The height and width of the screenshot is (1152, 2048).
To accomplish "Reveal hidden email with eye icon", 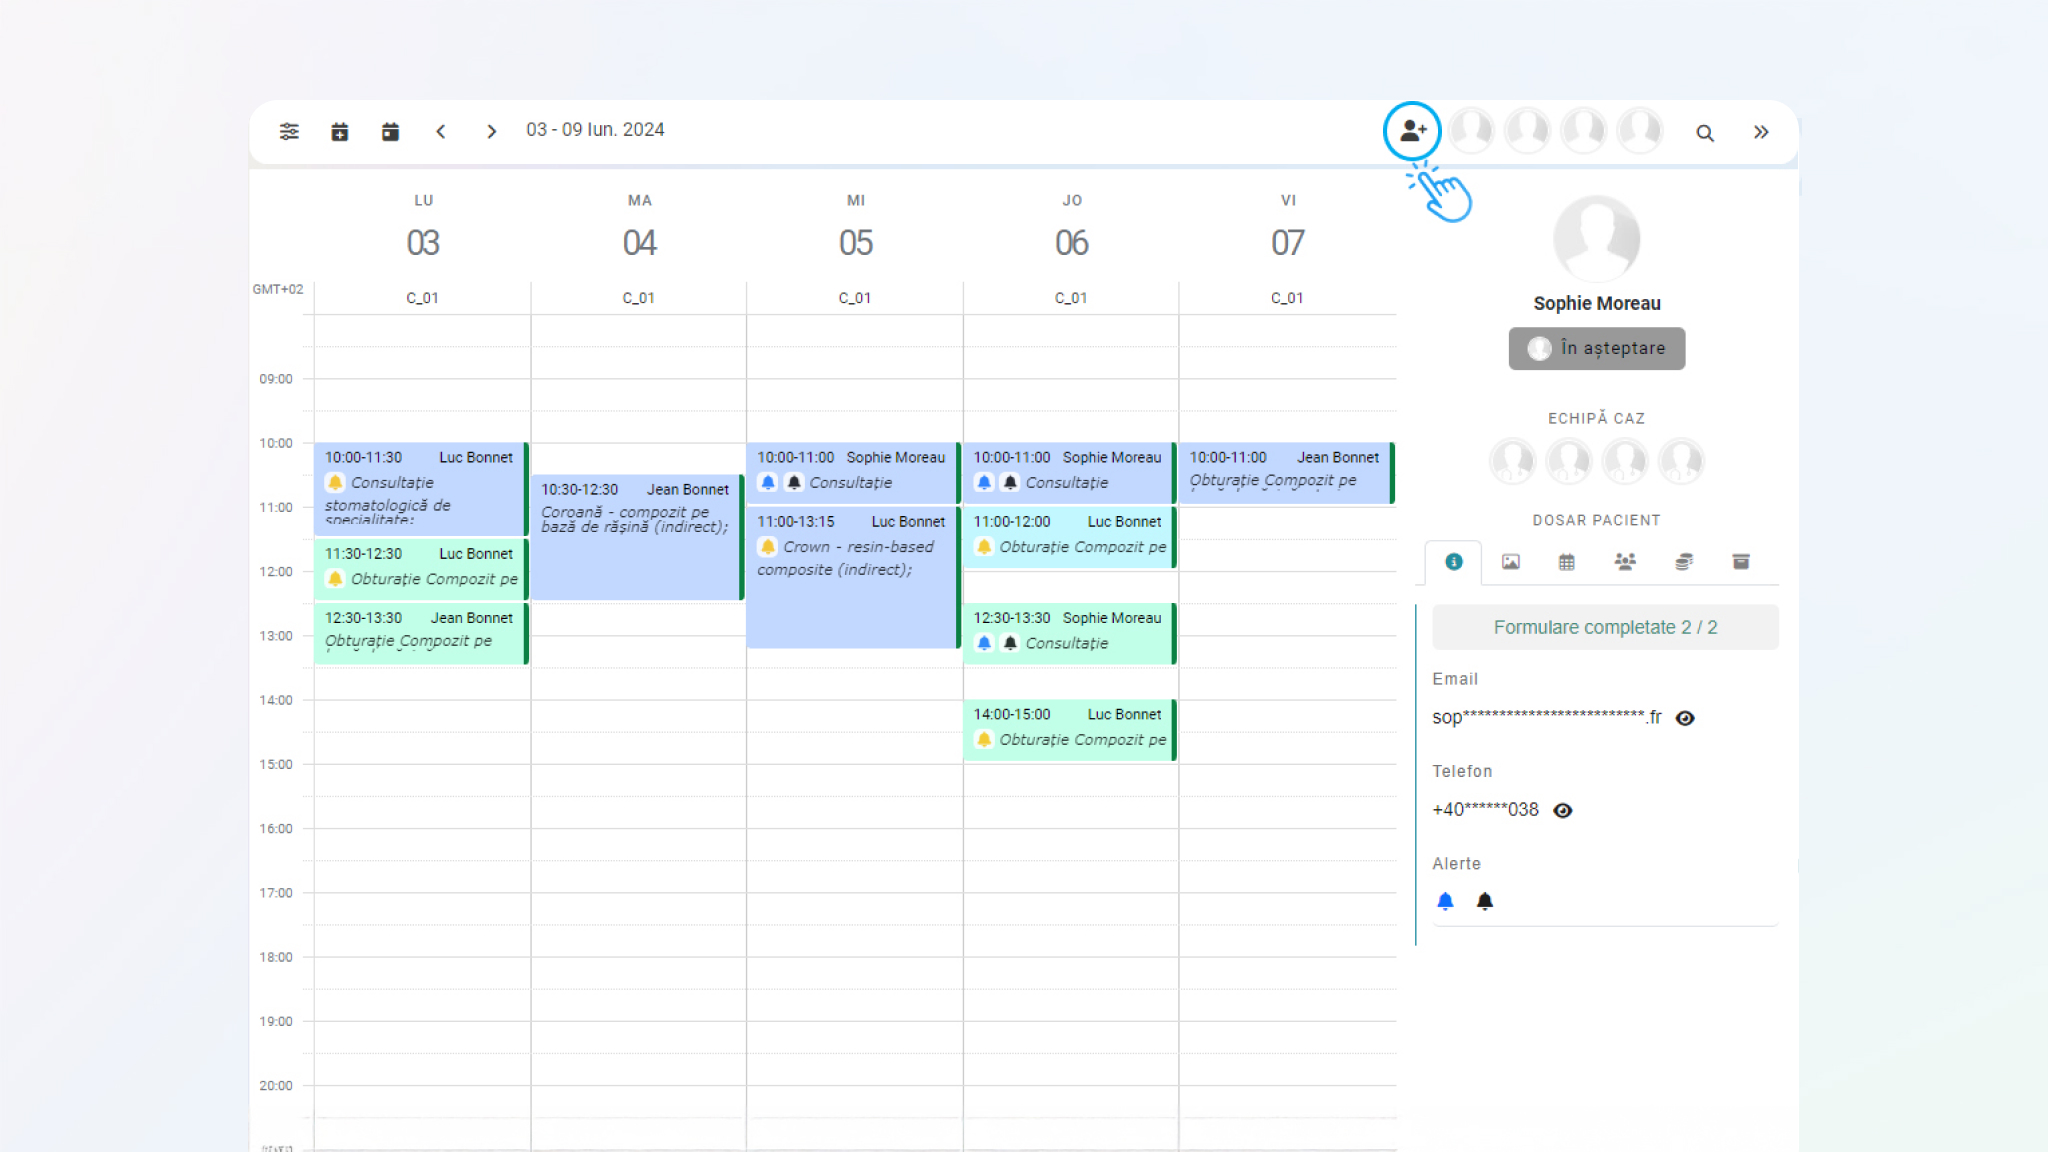I will coord(1685,718).
